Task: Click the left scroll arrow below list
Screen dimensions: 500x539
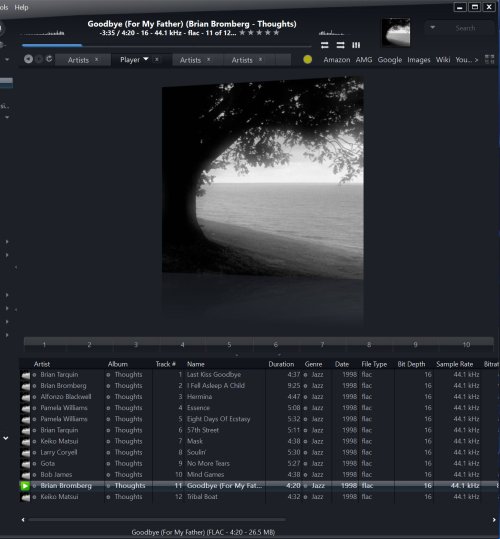Action: pos(23,520)
